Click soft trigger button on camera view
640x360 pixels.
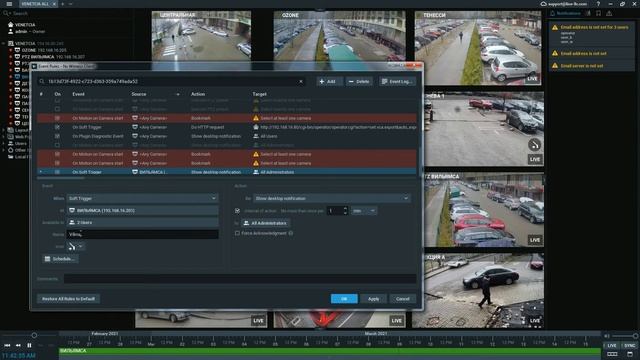534,144
